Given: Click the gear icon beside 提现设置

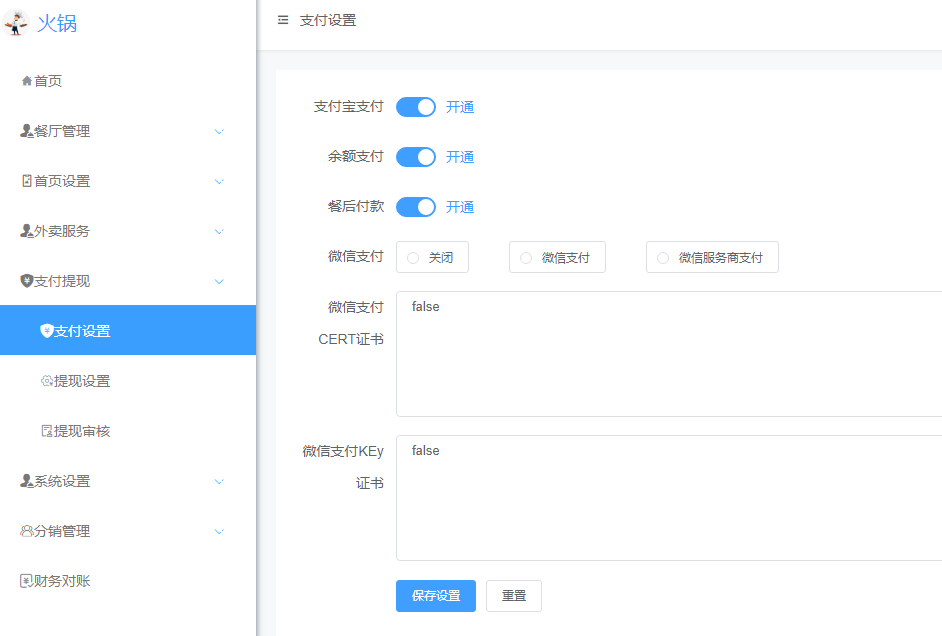Looking at the screenshot, I should pyautogui.click(x=46, y=381).
